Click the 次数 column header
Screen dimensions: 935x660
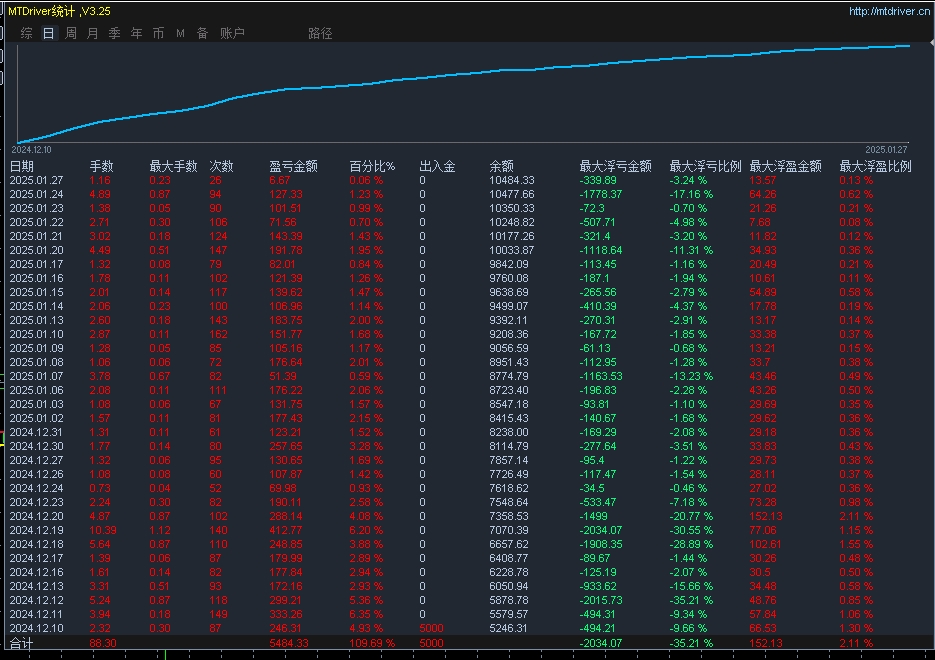pyautogui.click(x=221, y=166)
